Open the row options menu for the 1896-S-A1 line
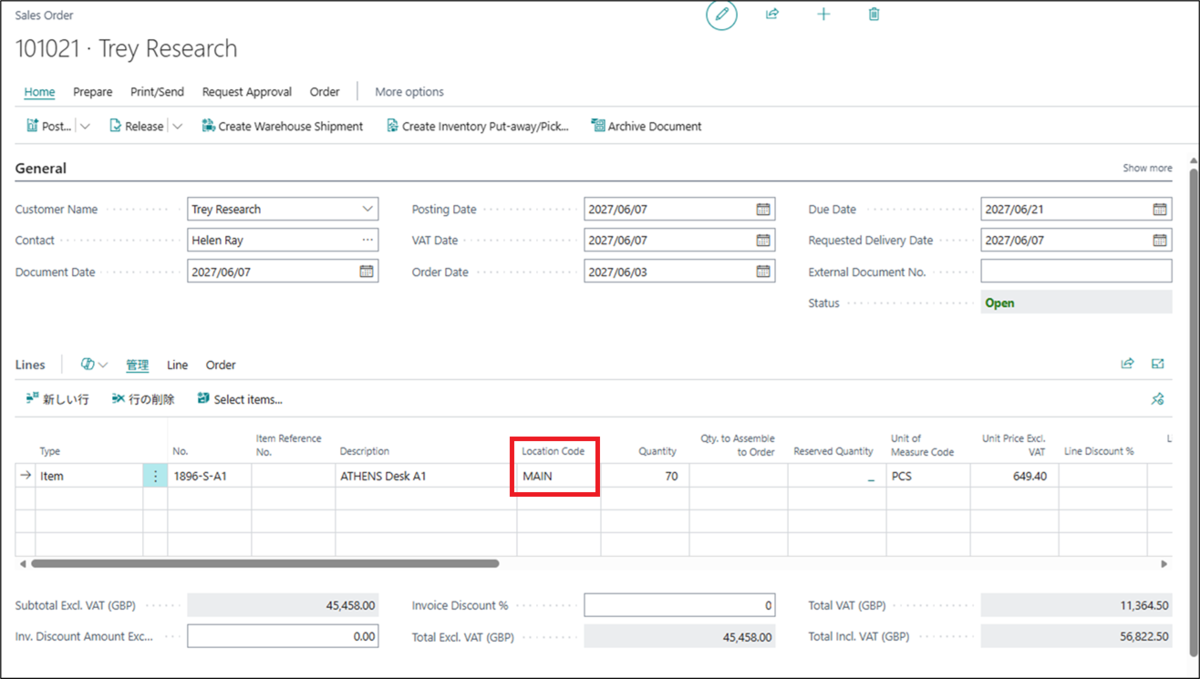This screenshot has height=679, width=1200. [x=155, y=476]
